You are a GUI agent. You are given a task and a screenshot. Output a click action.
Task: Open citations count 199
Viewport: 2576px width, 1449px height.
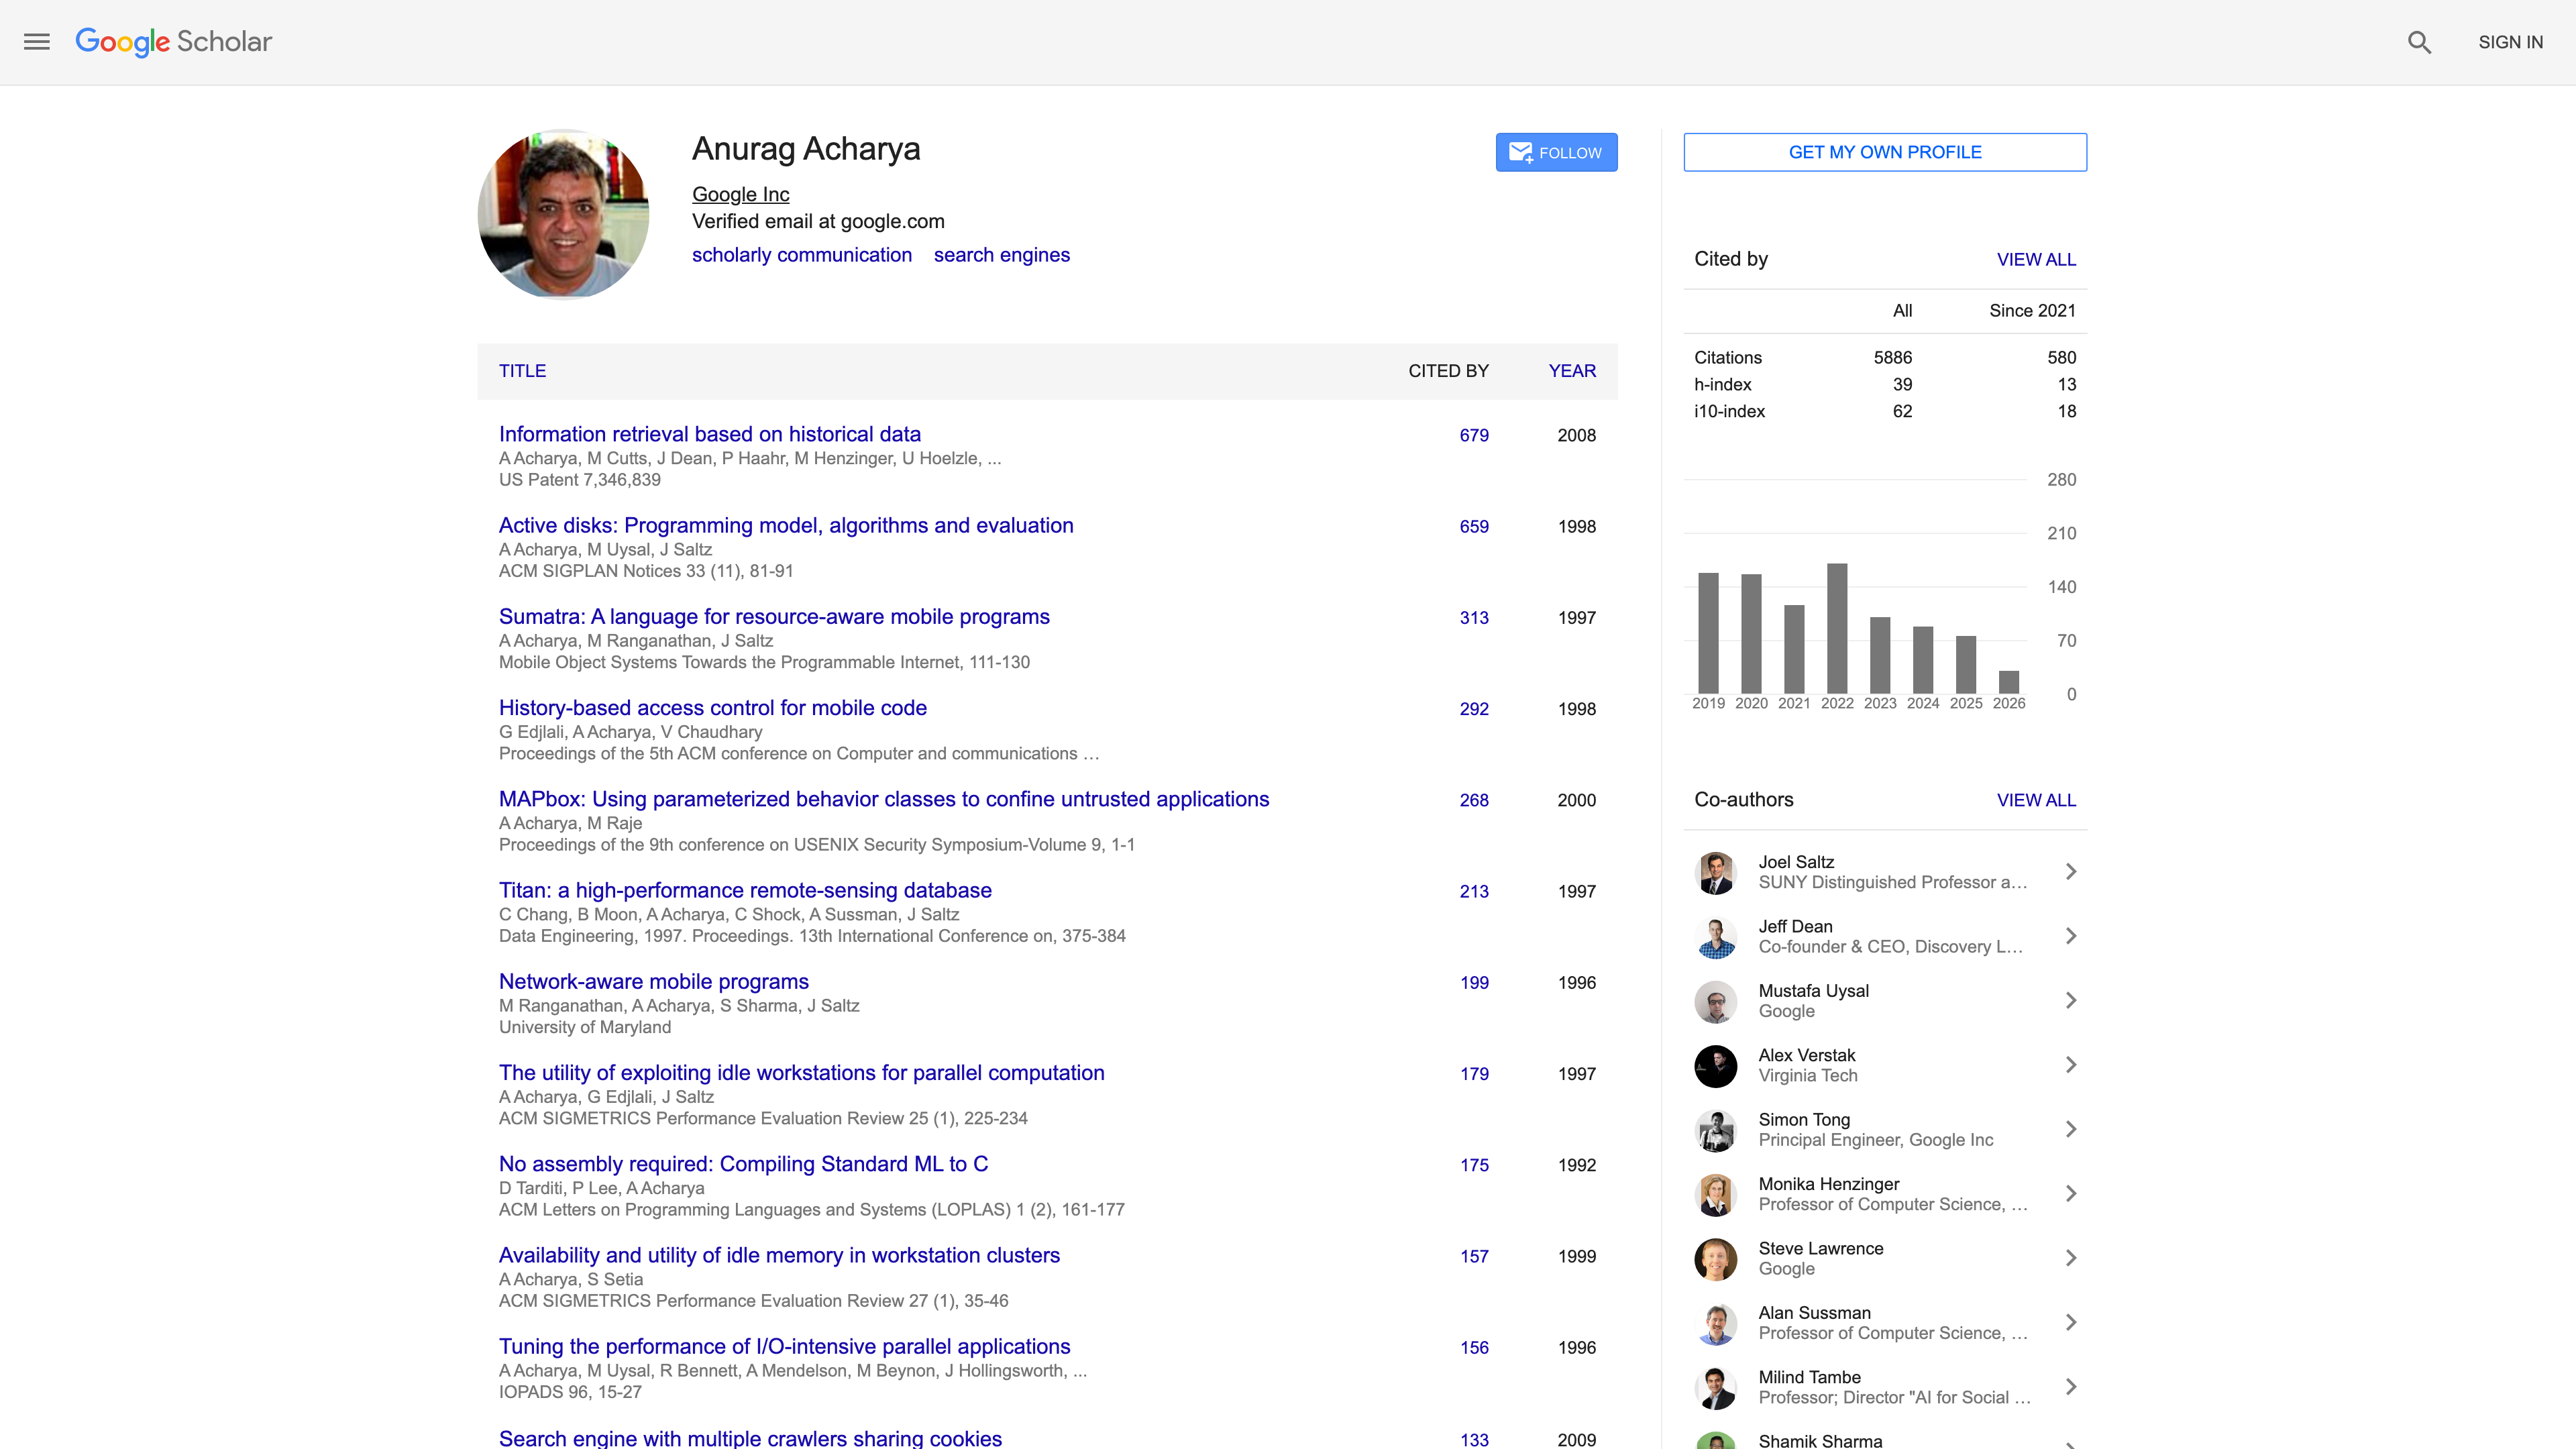point(1474,983)
